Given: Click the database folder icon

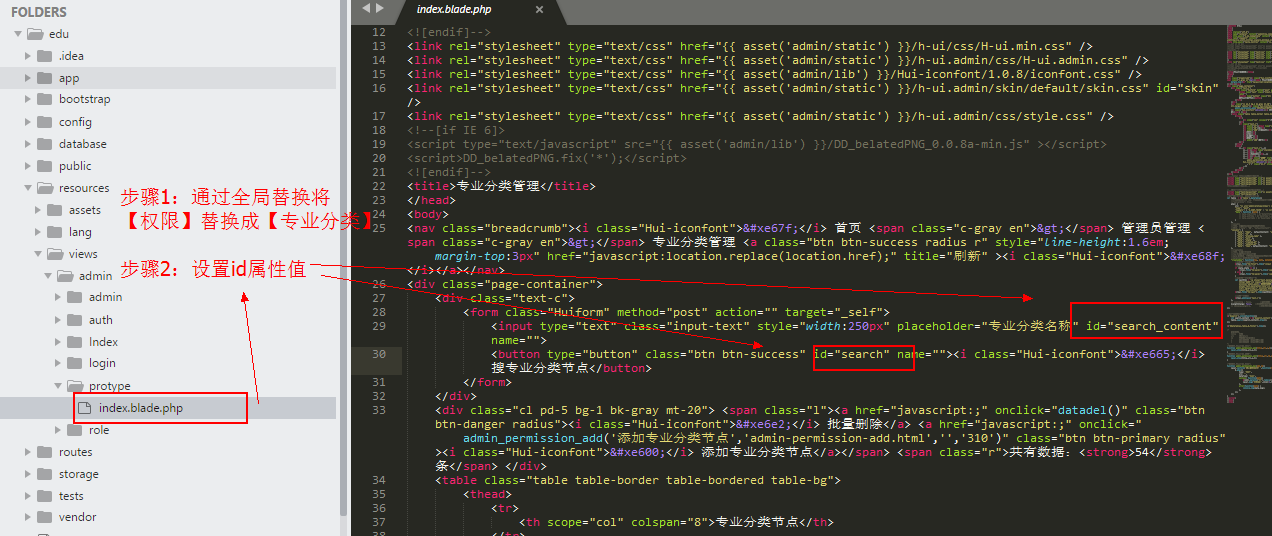Looking at the screenshot, I should tap(43, 144).
